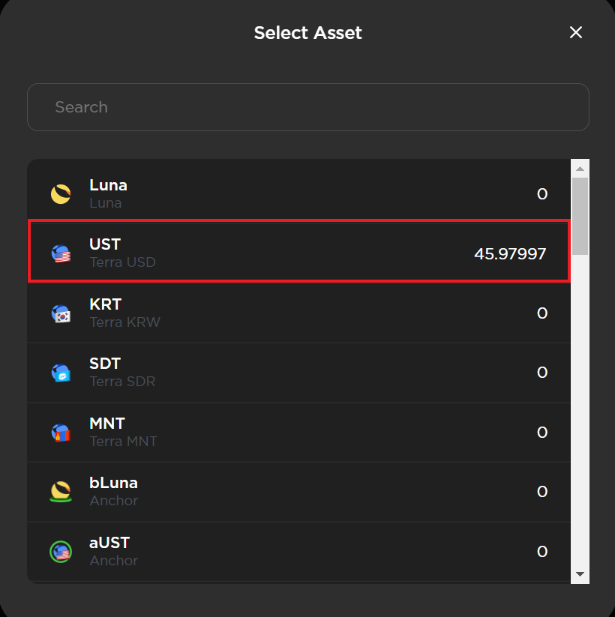615x617 pixels.
Task: Click the bLuna Anchor coin icon
Action: pos(61,491)
